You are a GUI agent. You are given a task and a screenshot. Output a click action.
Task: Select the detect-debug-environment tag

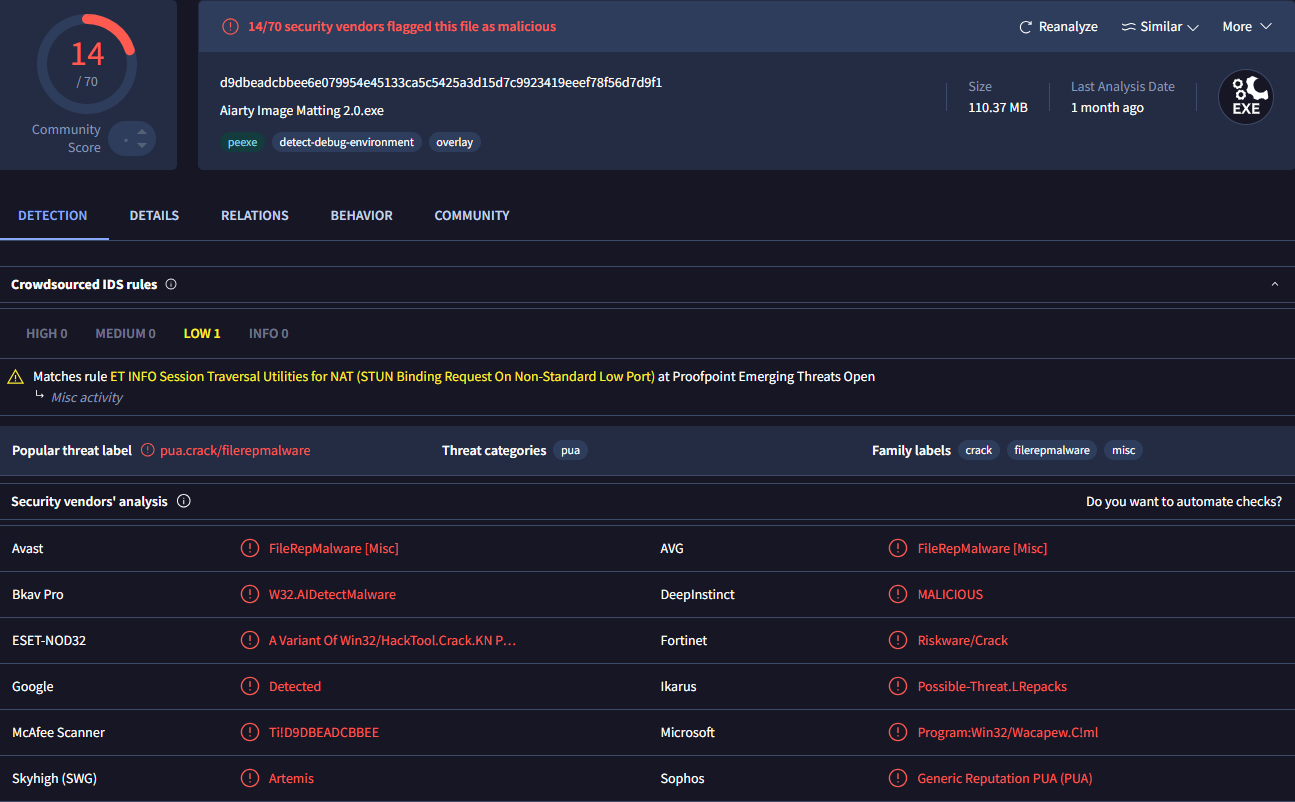pos(346,142)
